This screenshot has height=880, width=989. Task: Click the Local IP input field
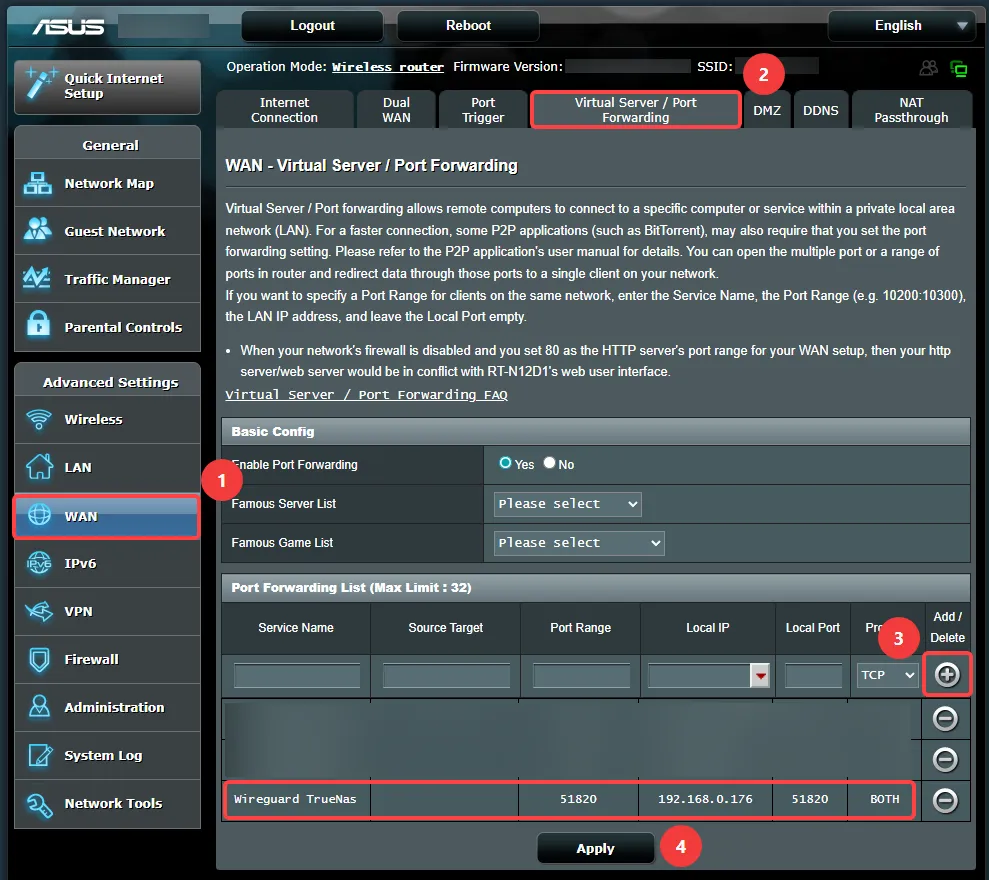699,676
